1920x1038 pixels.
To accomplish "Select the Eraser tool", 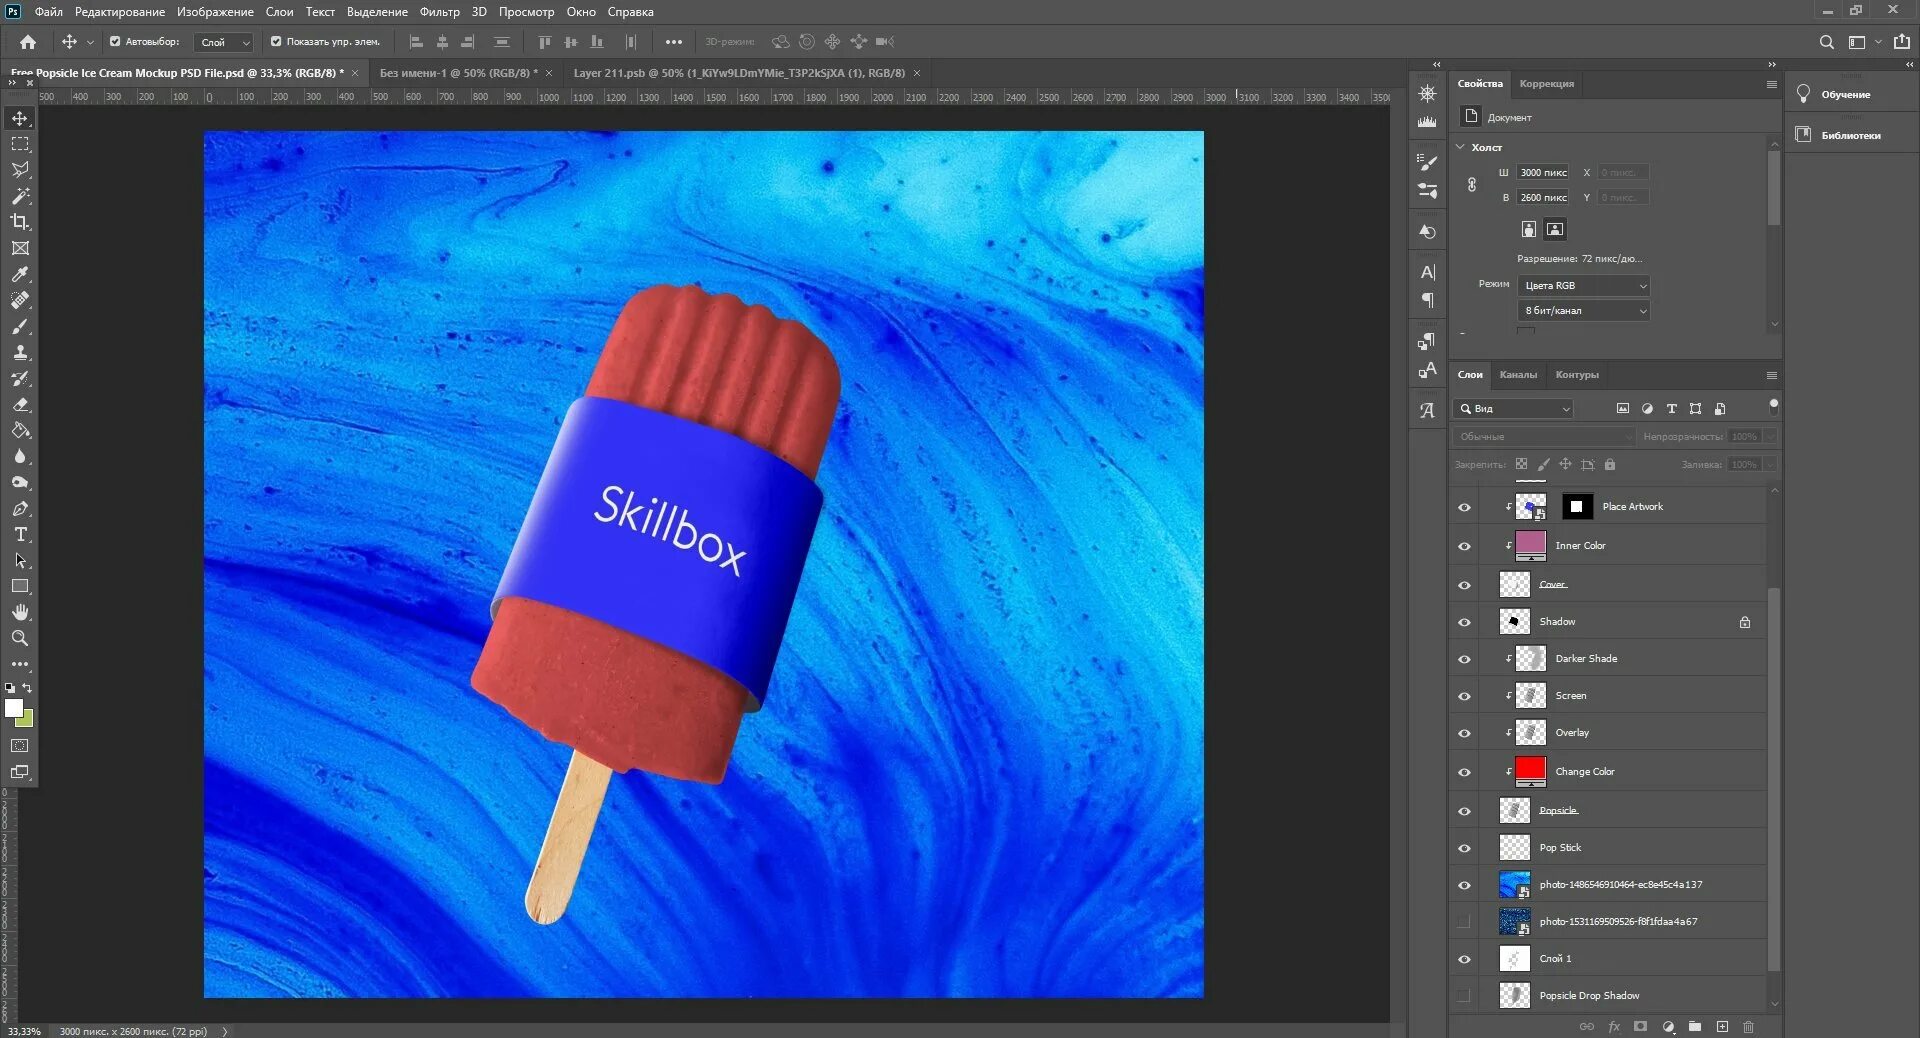I will (20, 404).
